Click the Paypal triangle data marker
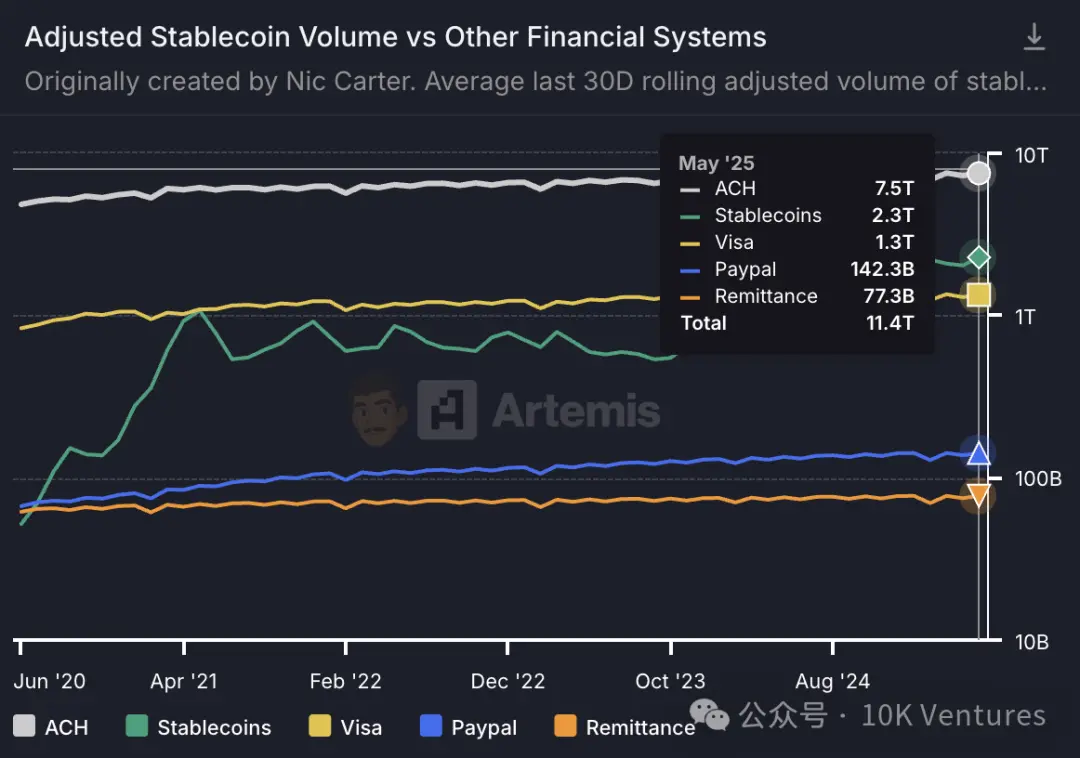Screen dimensions: 1080x758 click(978, 453)
